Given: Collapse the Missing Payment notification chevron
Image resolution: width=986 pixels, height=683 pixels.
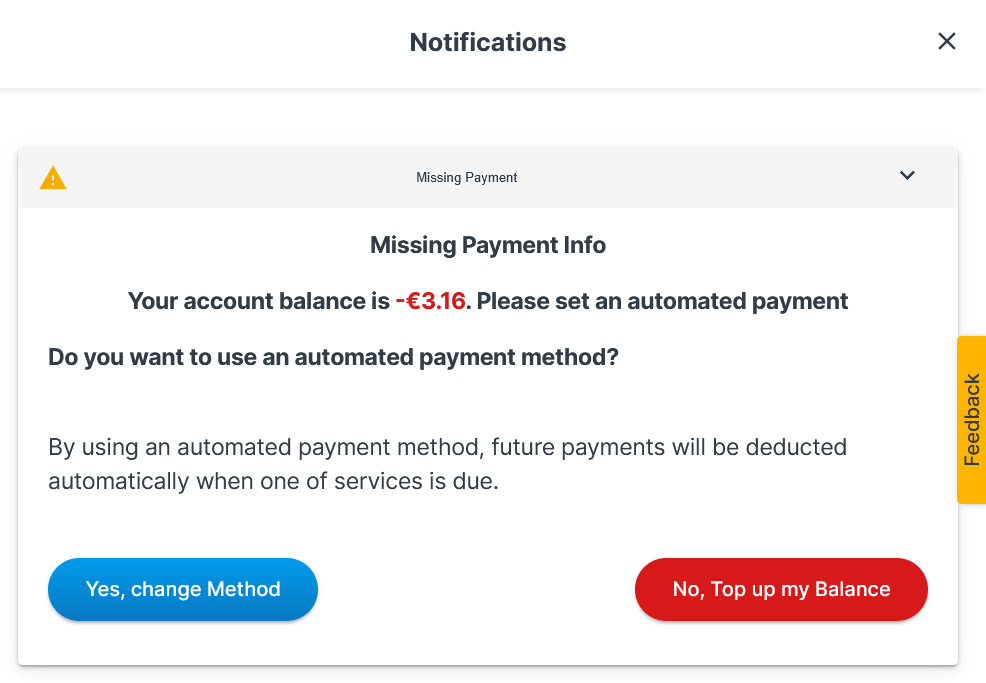Looking at the screenshot, I should coord(907,176).
